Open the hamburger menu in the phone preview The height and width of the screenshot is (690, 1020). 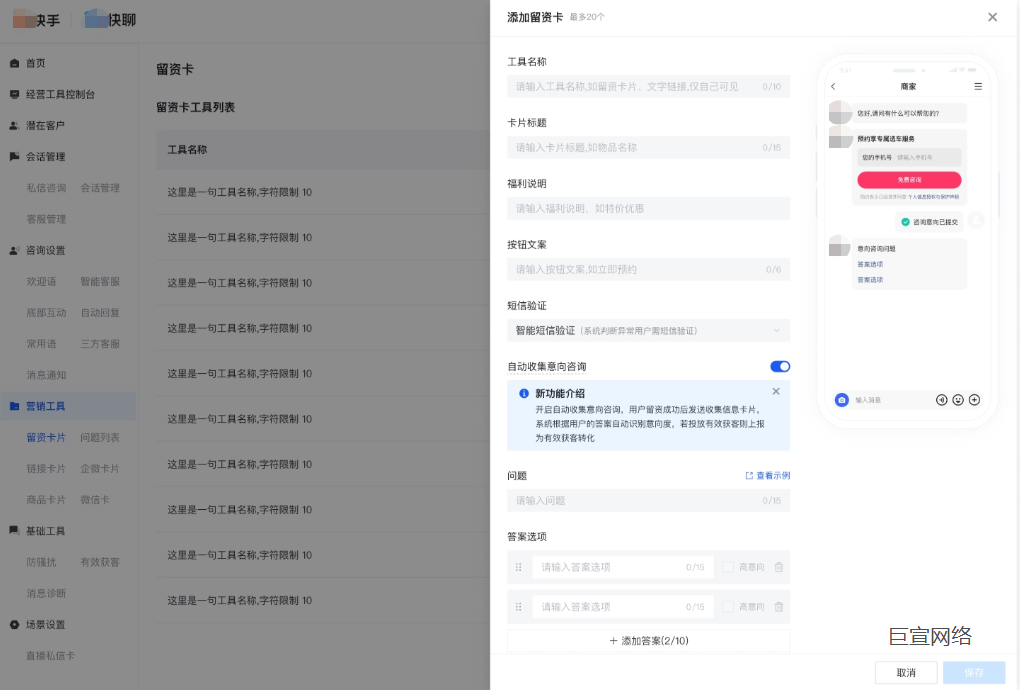(x=977, y=86)
